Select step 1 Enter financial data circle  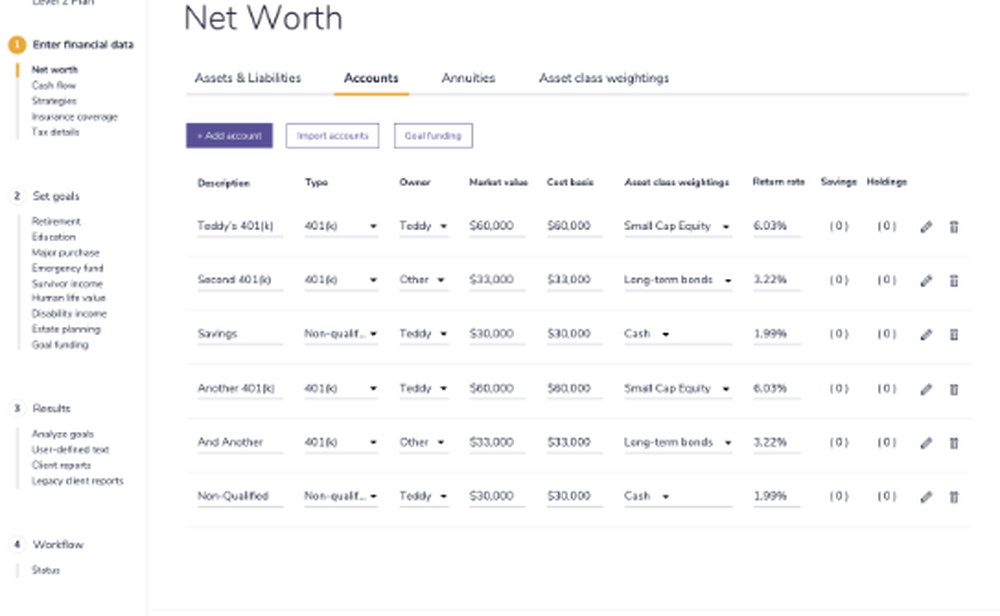pos(17,45)
